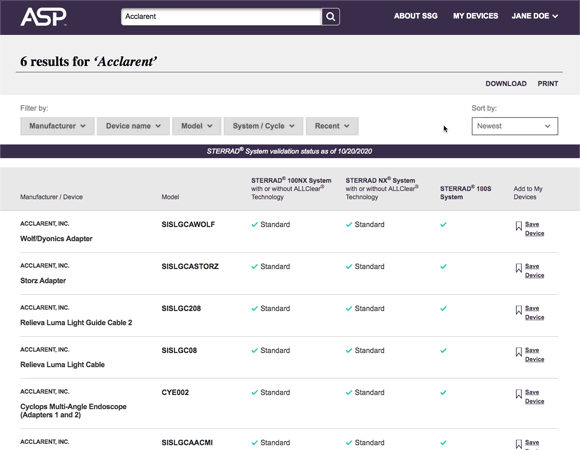Click the PRINT link
Screen dimensions: 580x450
pos(548,84)
